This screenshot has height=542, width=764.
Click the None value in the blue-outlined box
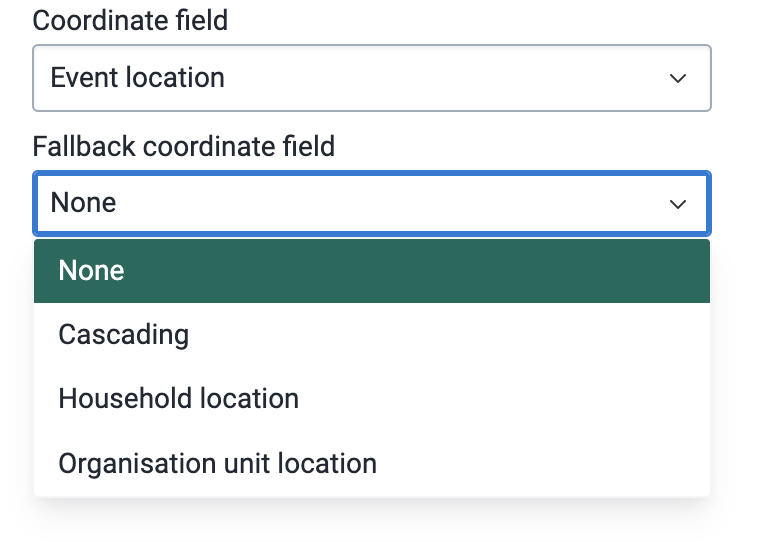point(83,202)
